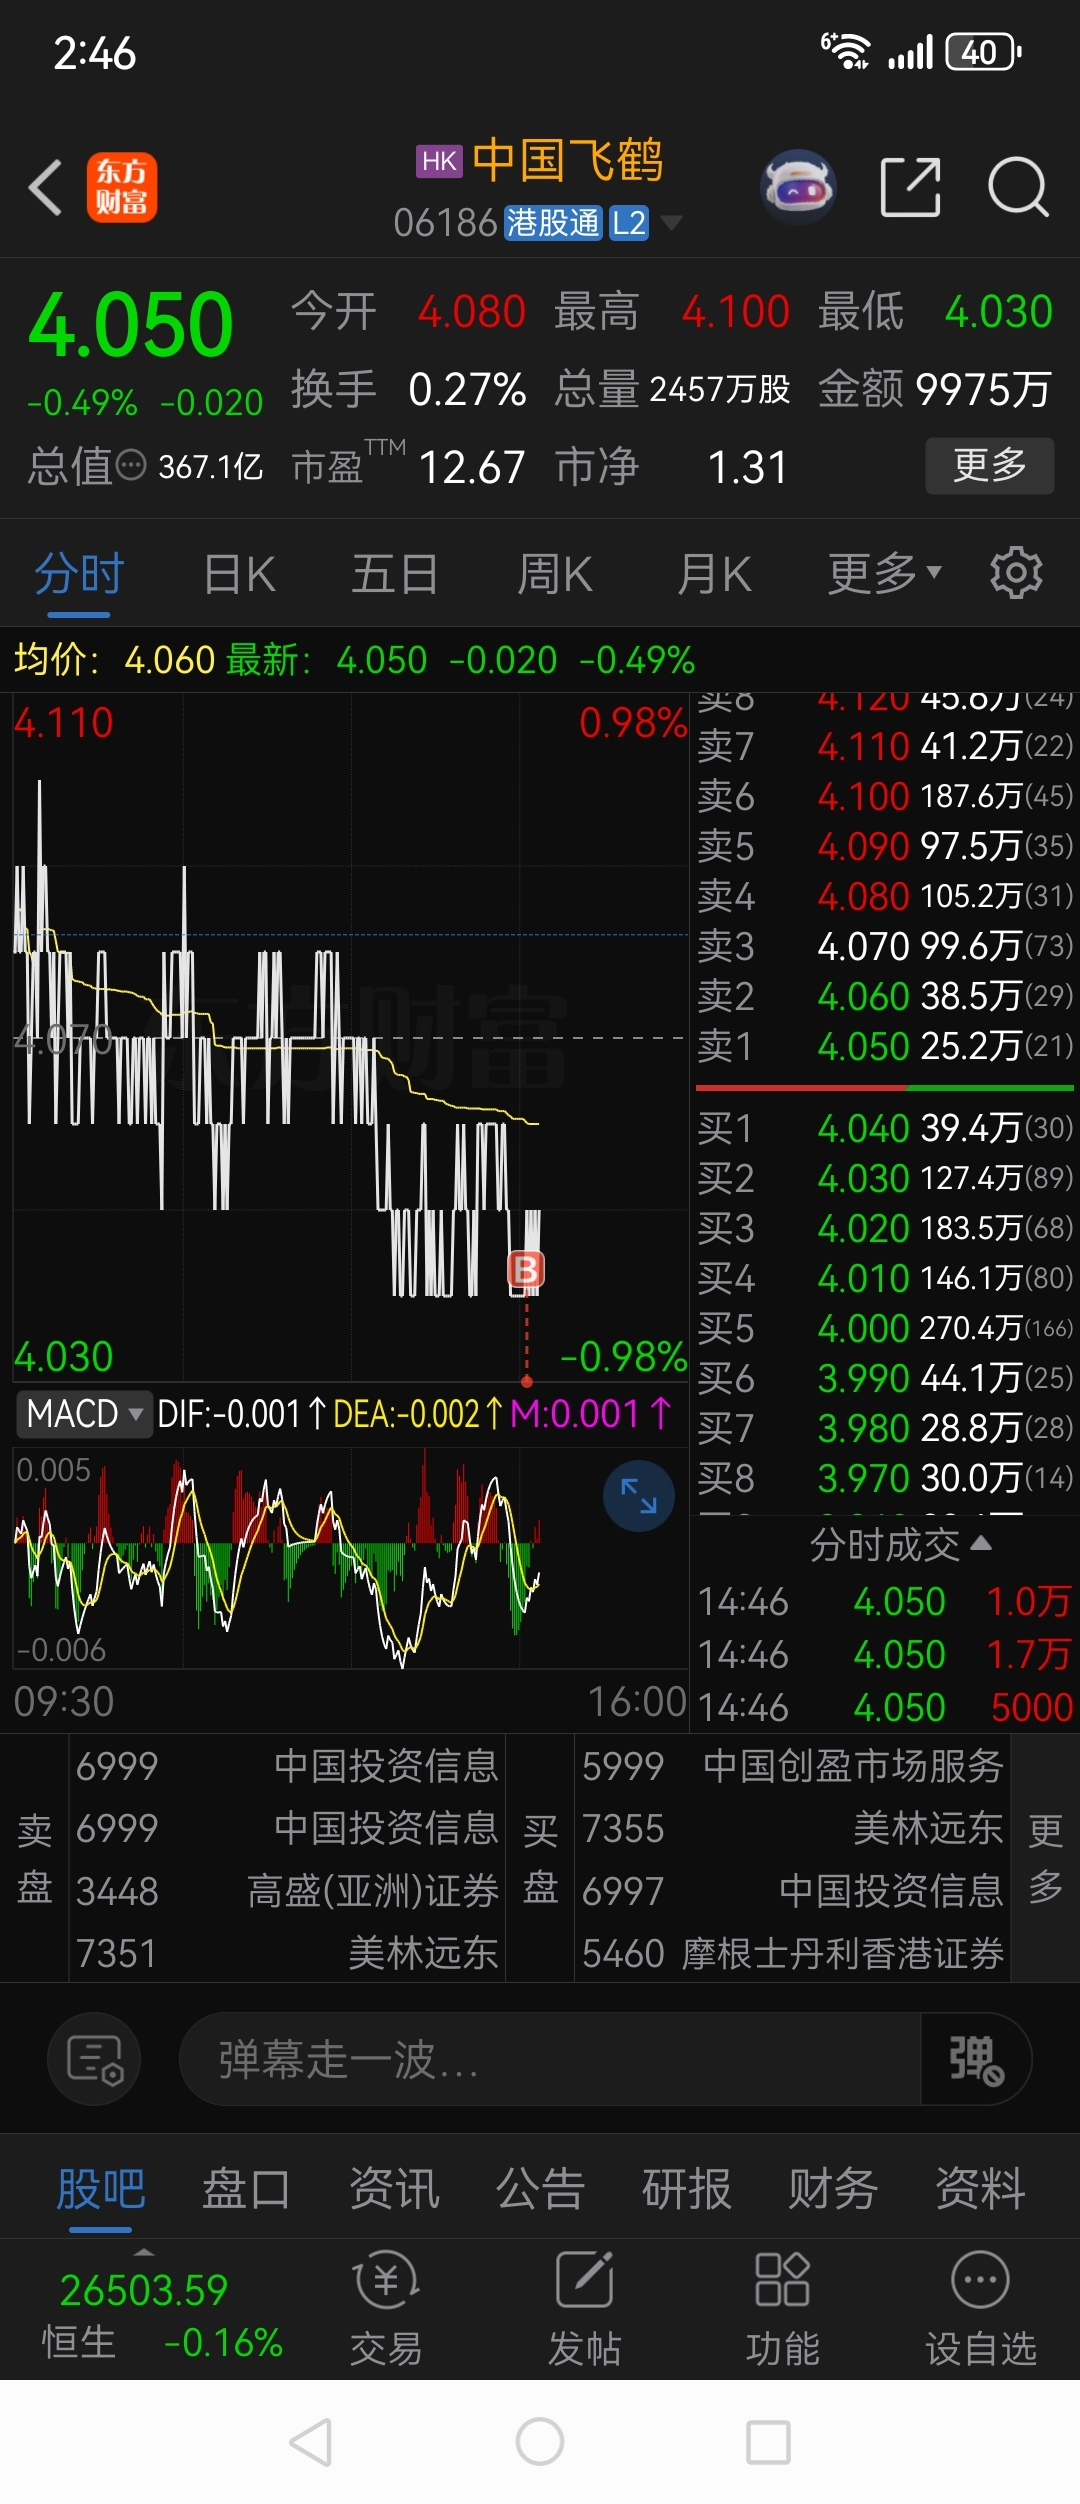The width and height of the screenshot is (1080, 2504).
Task: Tap the back arrow icon
Action: coord(46,187)
